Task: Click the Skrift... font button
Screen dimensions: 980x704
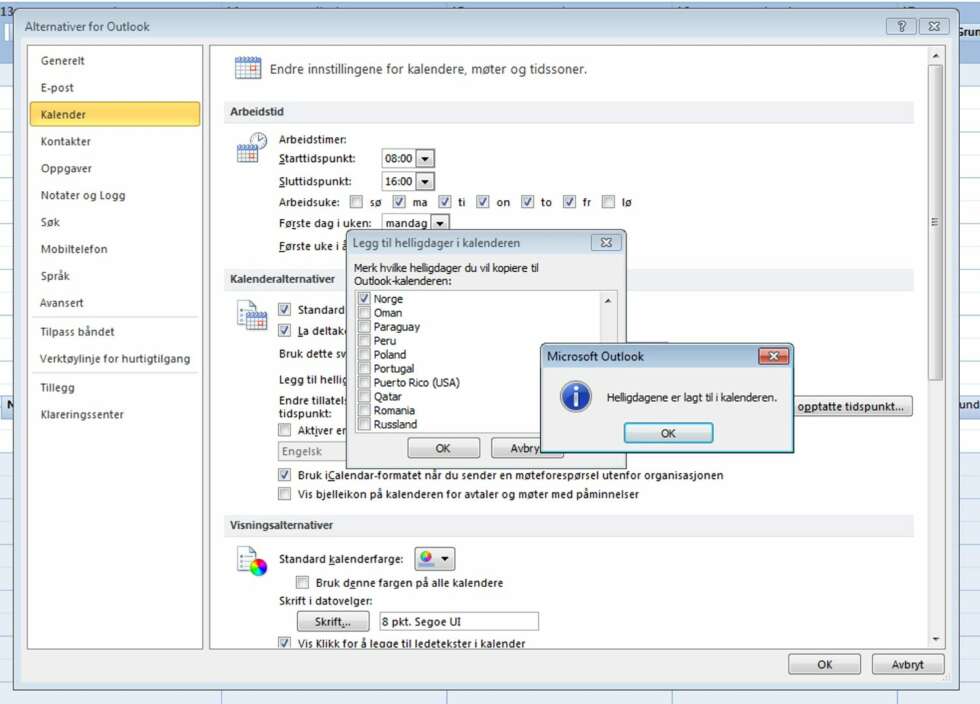Action: pos(332,621)
